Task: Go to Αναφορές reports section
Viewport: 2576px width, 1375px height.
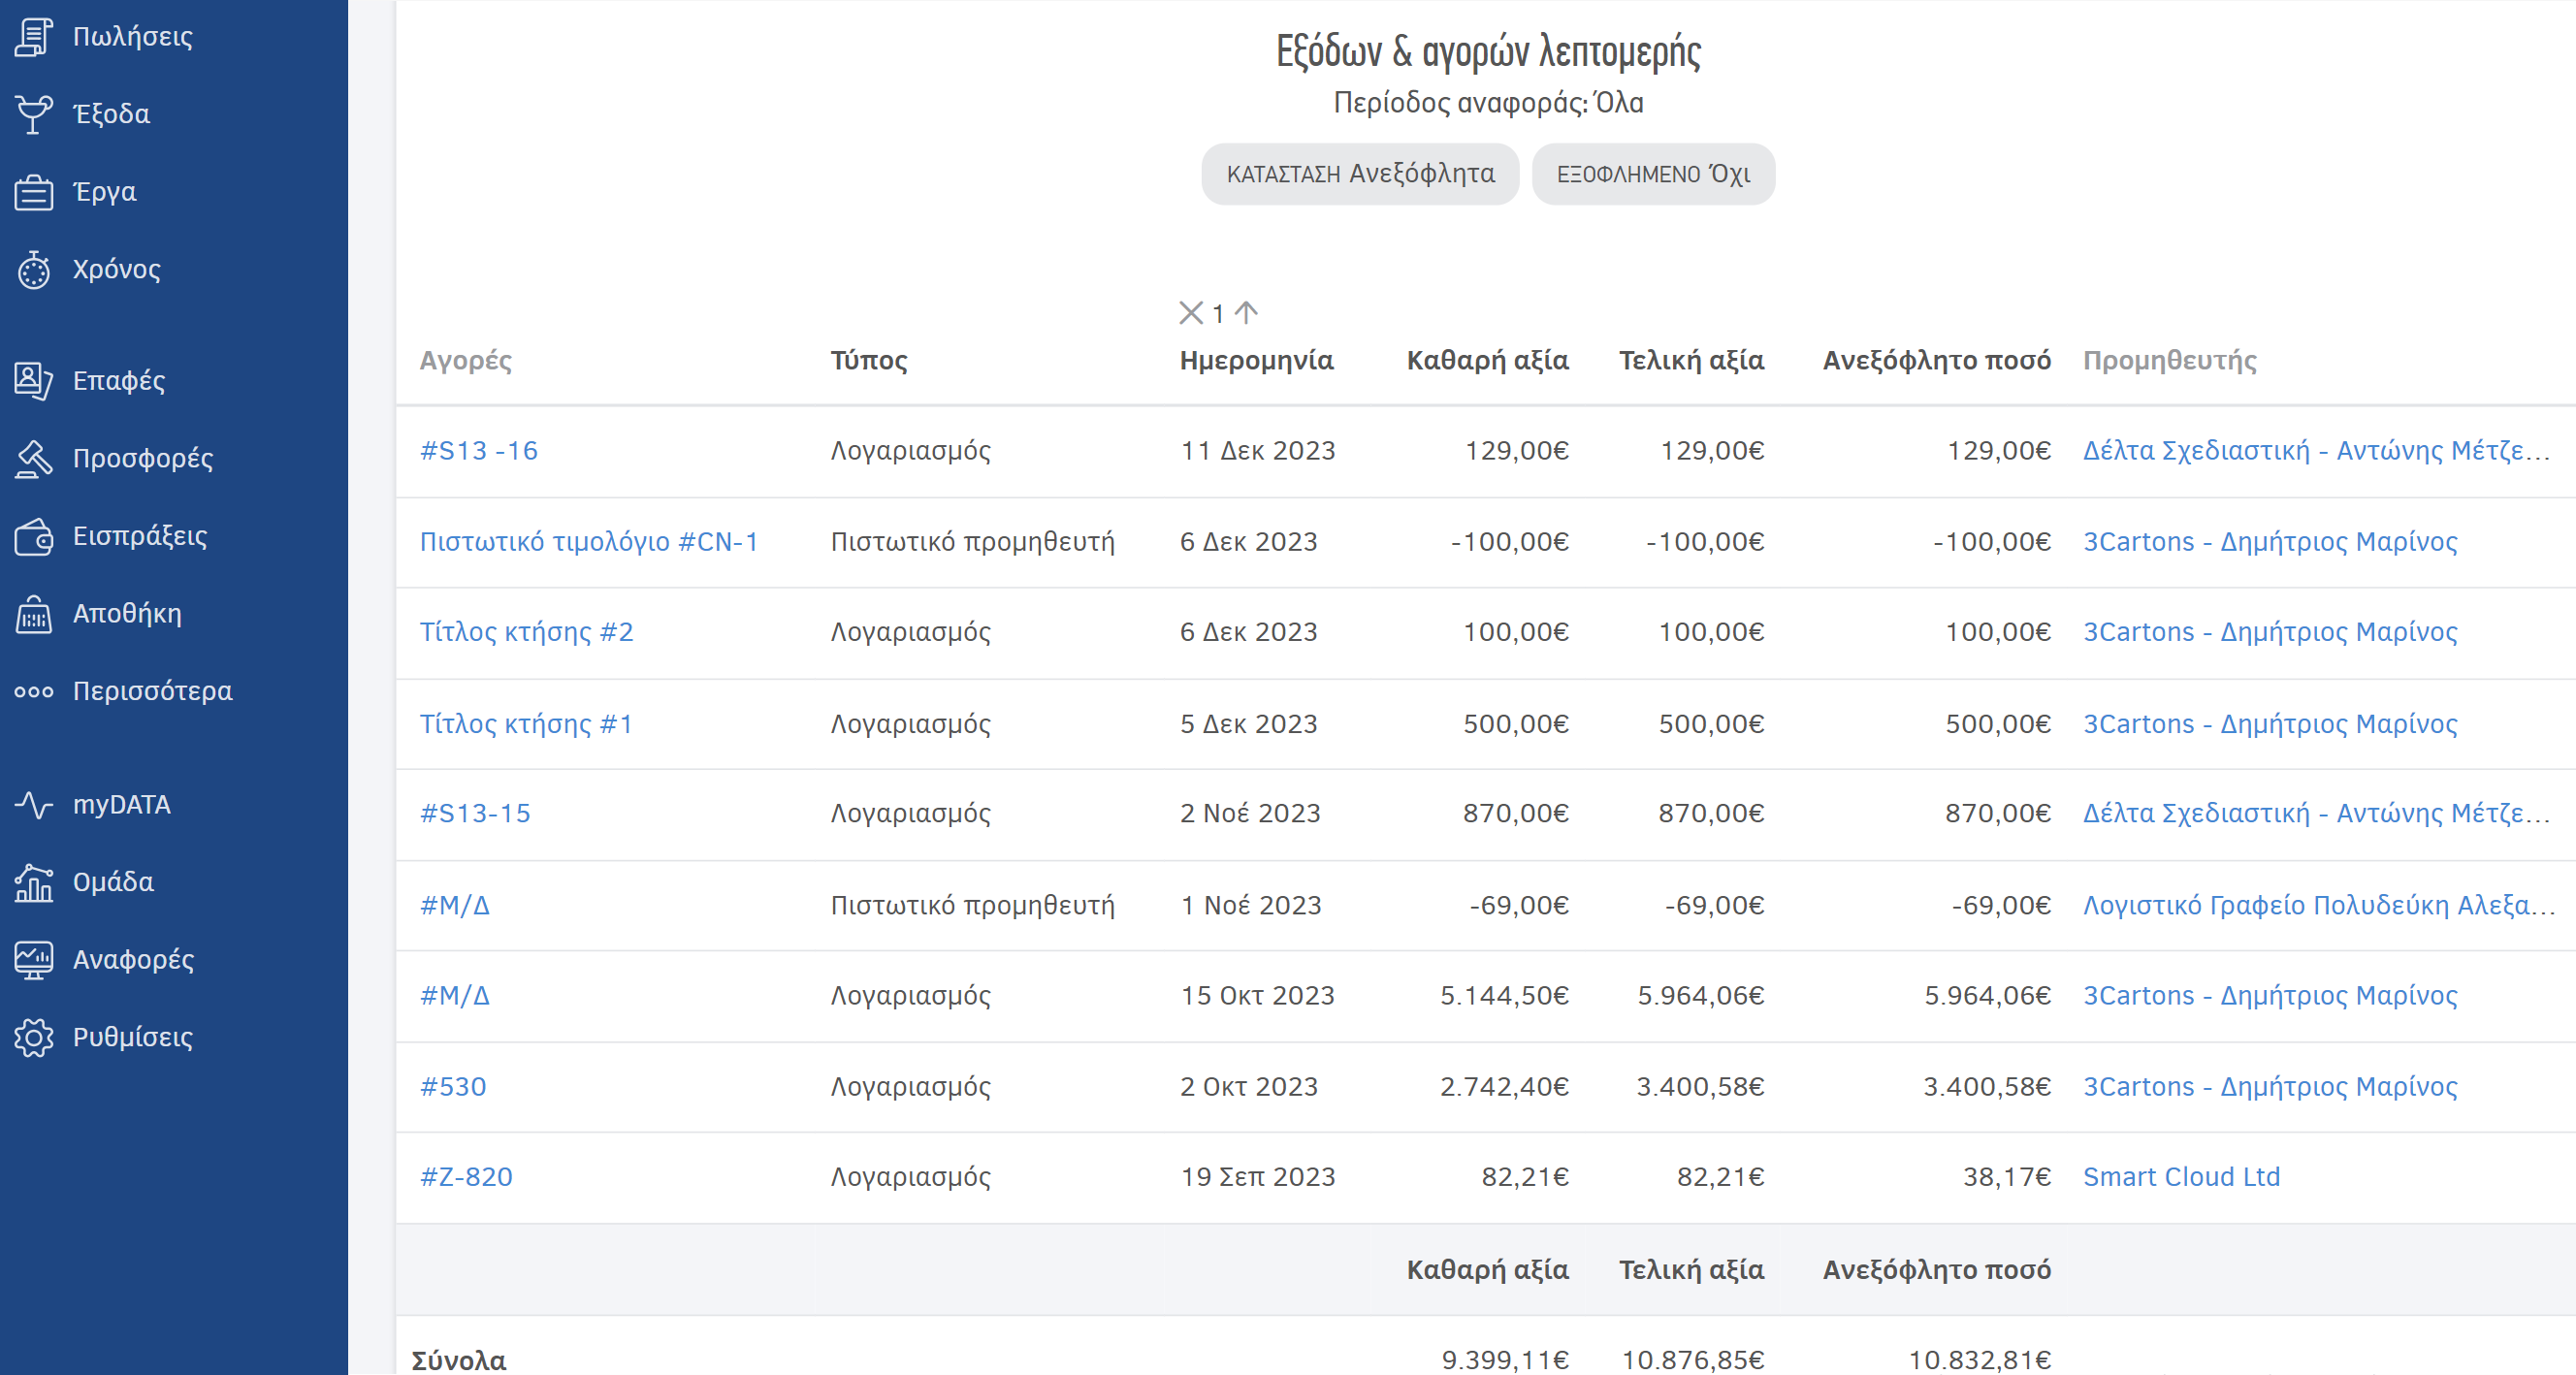Action: (x=133, y=960)
